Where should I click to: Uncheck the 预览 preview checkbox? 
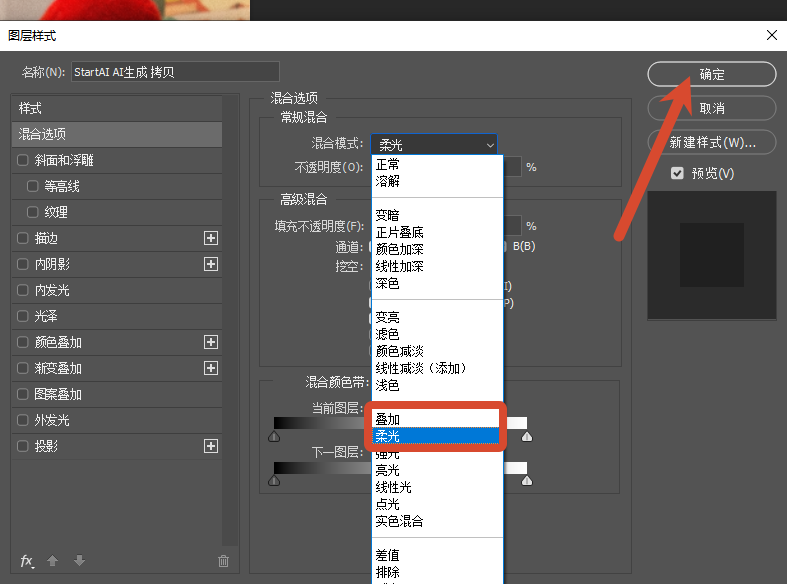tap(677, 174)
